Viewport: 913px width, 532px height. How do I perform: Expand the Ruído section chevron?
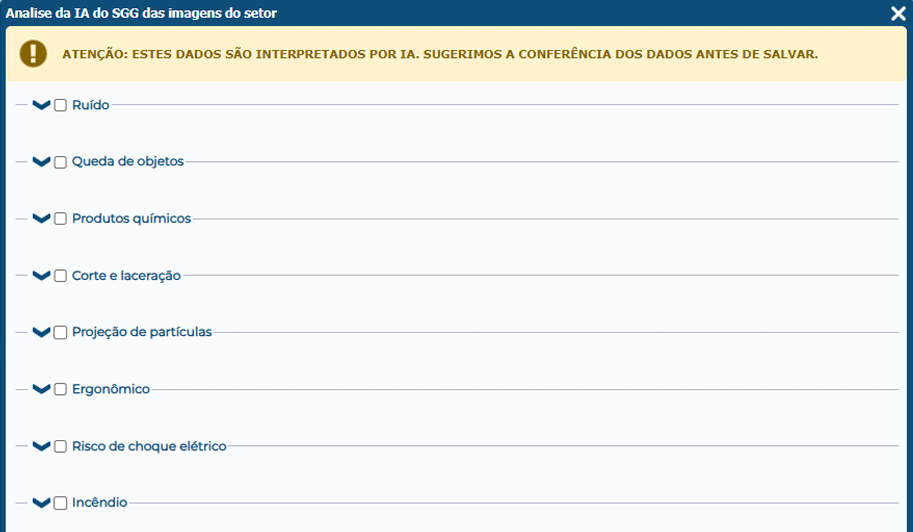tap(41, 105)
